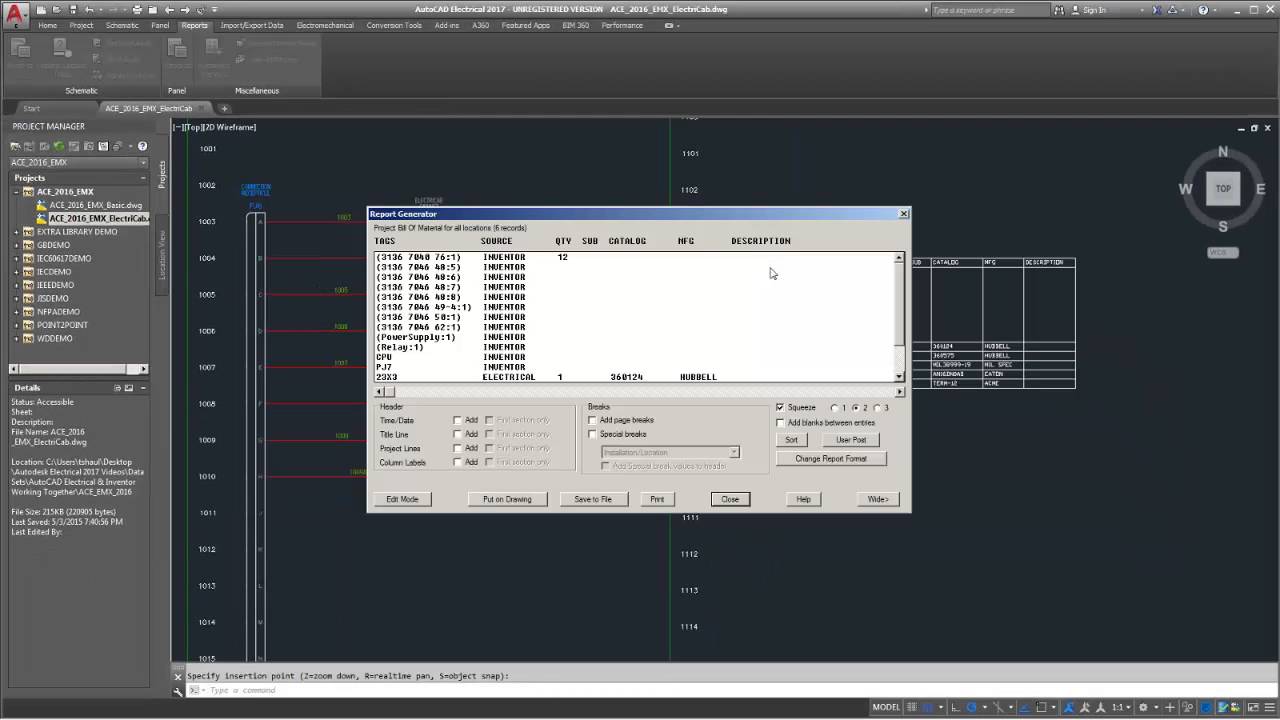
Task: Click the Wide> button in Report Generator
Action: point(878,499)
